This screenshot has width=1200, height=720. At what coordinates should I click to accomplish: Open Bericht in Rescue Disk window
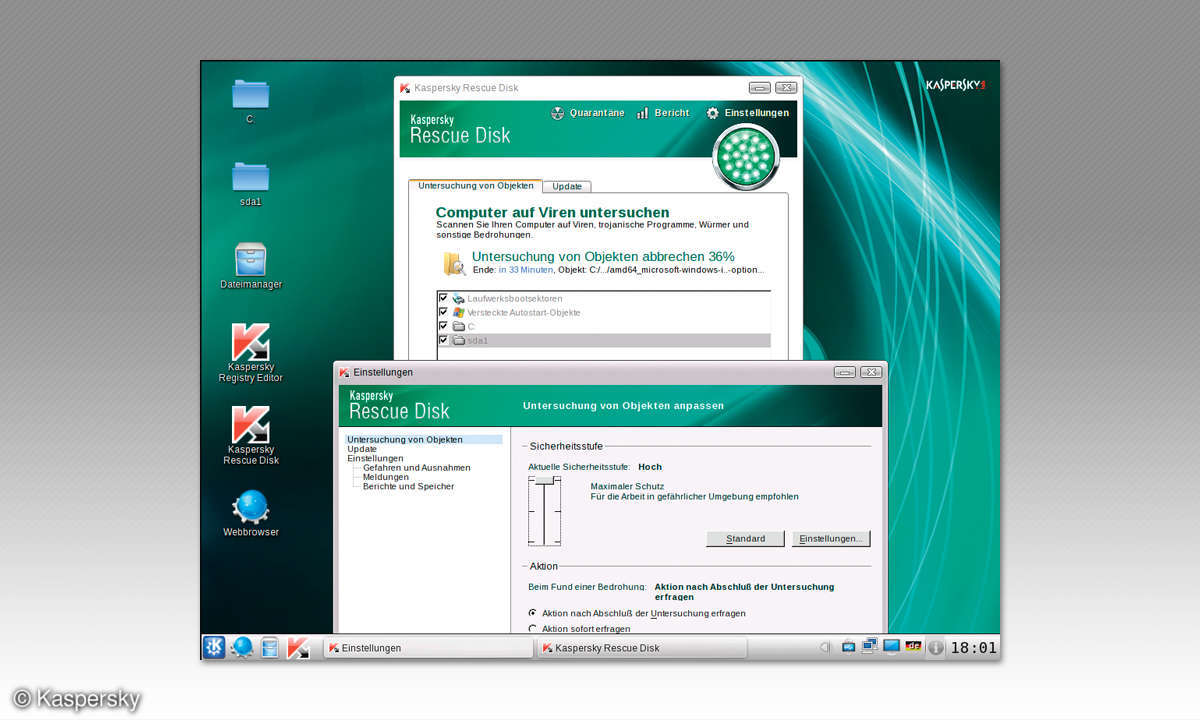663,113
